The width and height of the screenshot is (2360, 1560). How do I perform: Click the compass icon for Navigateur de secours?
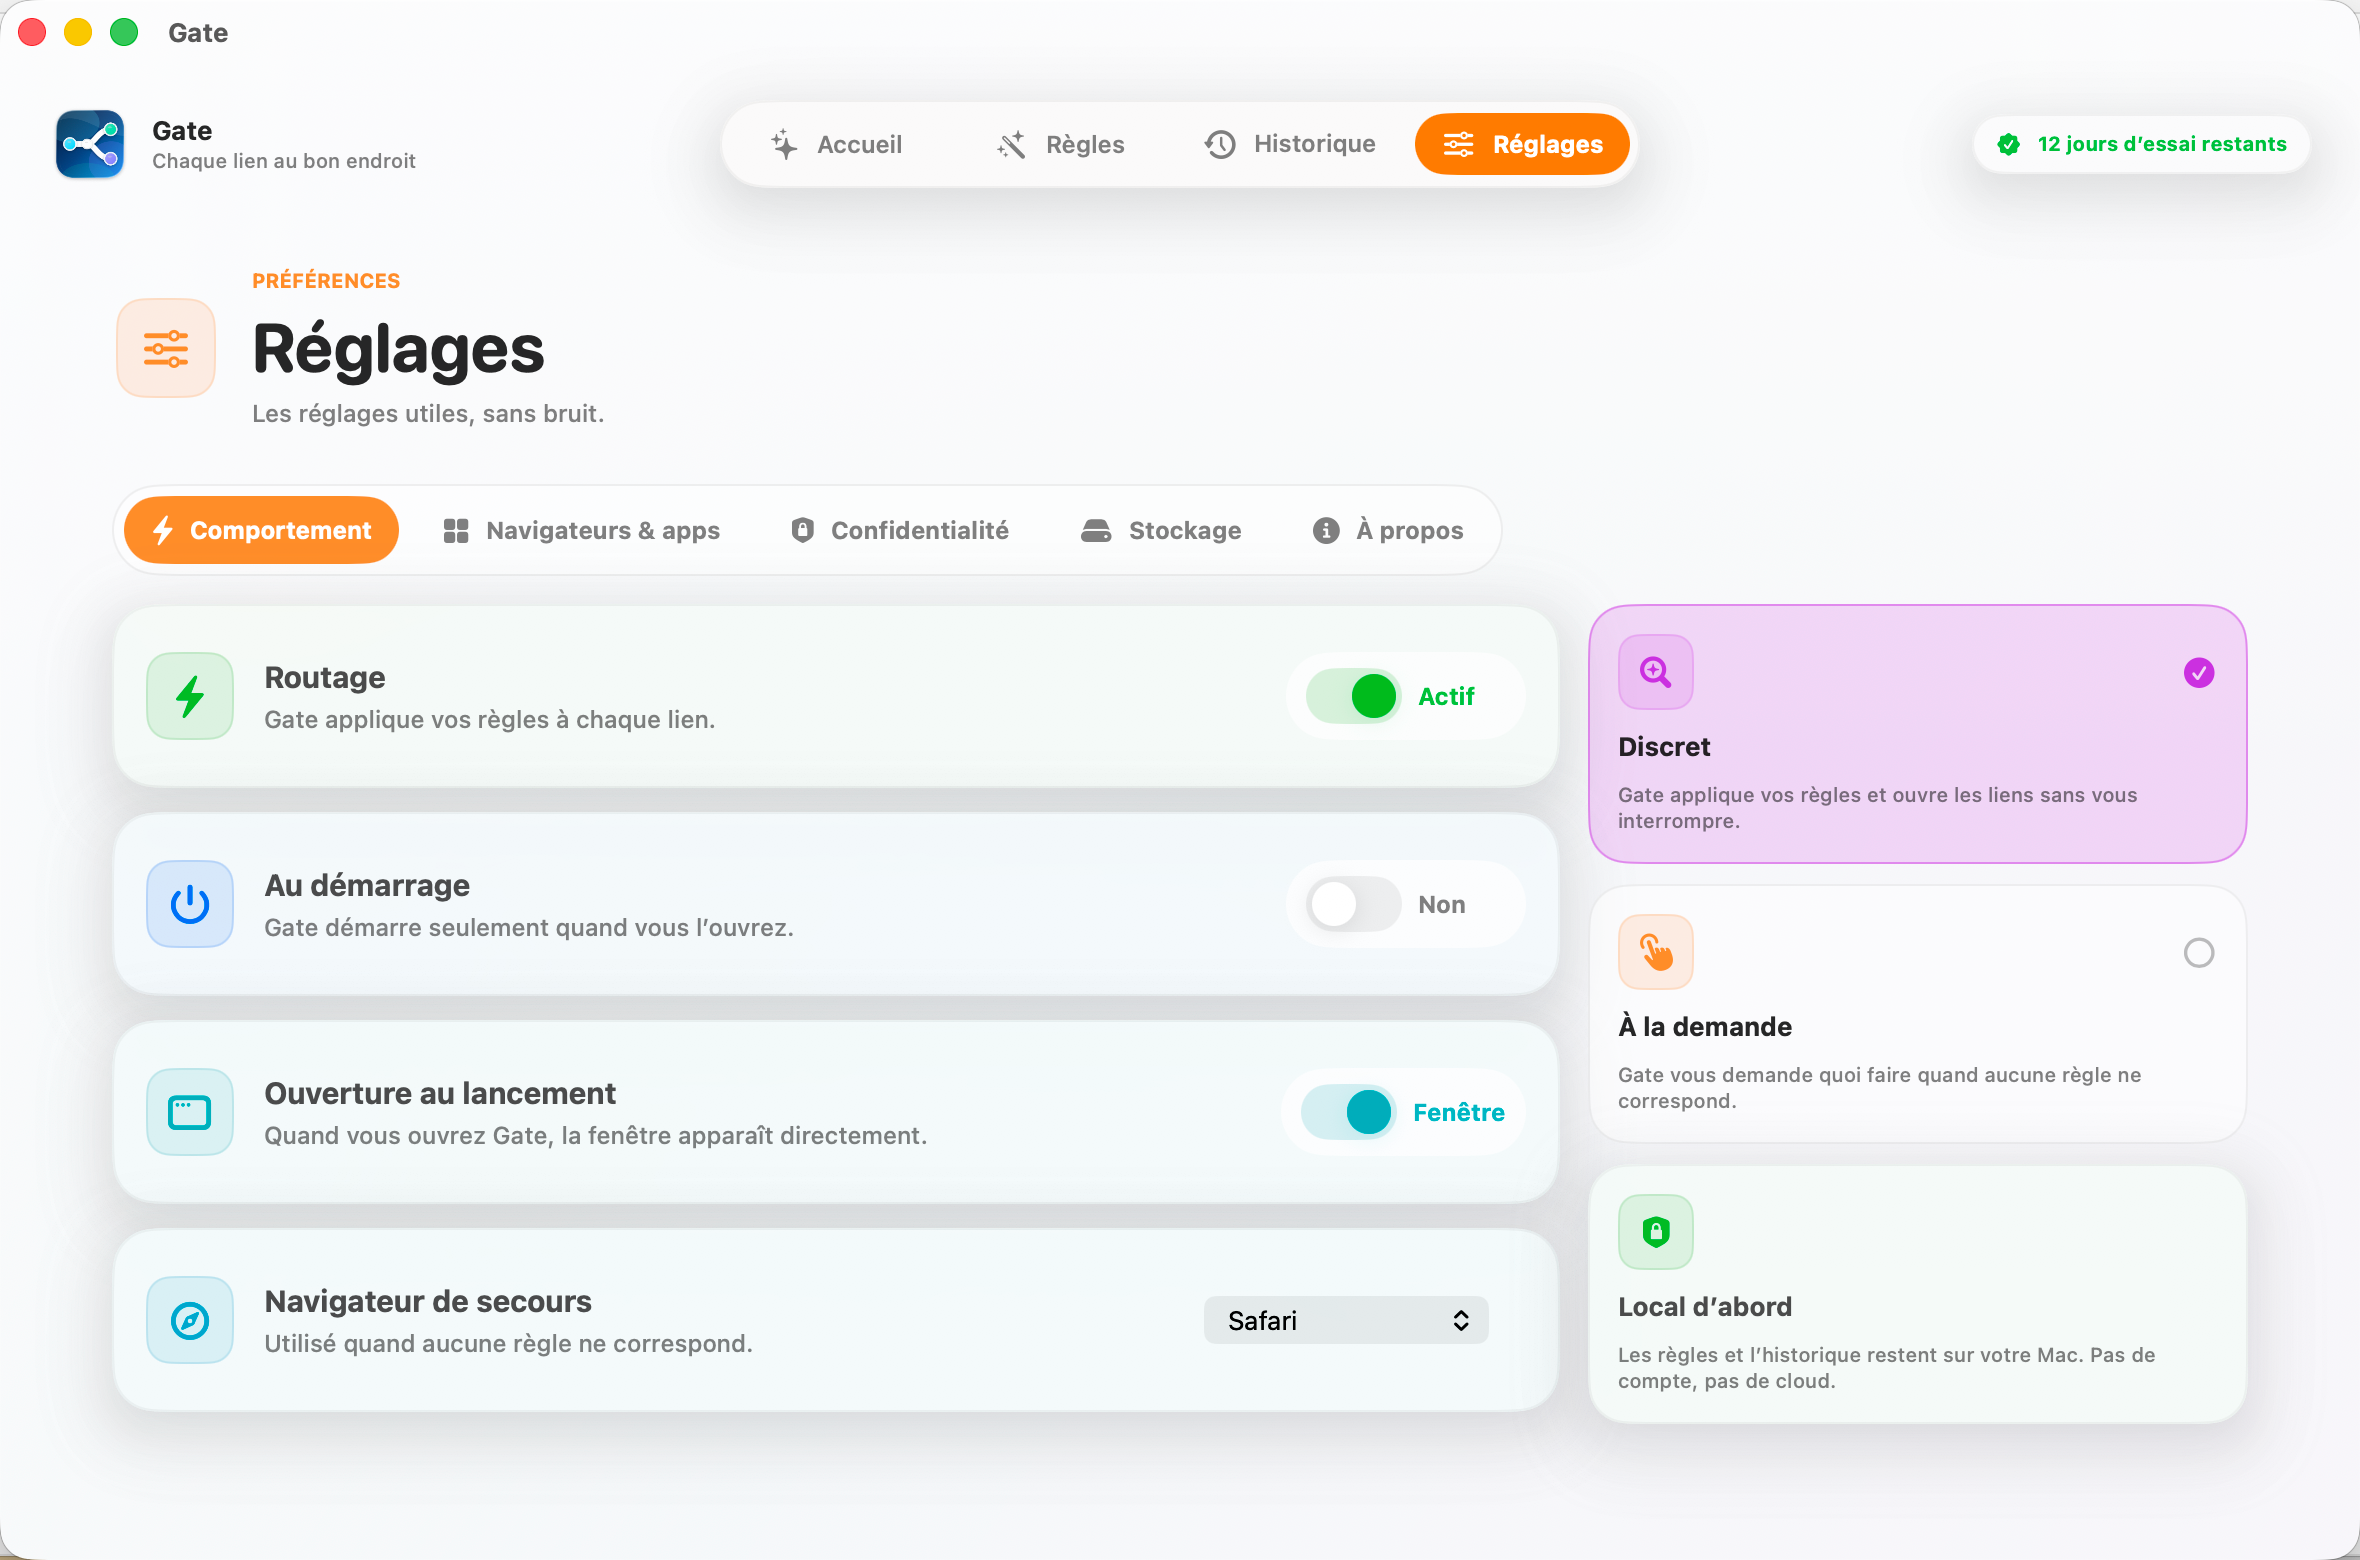pyautogui.click(x=190, y=1320)
